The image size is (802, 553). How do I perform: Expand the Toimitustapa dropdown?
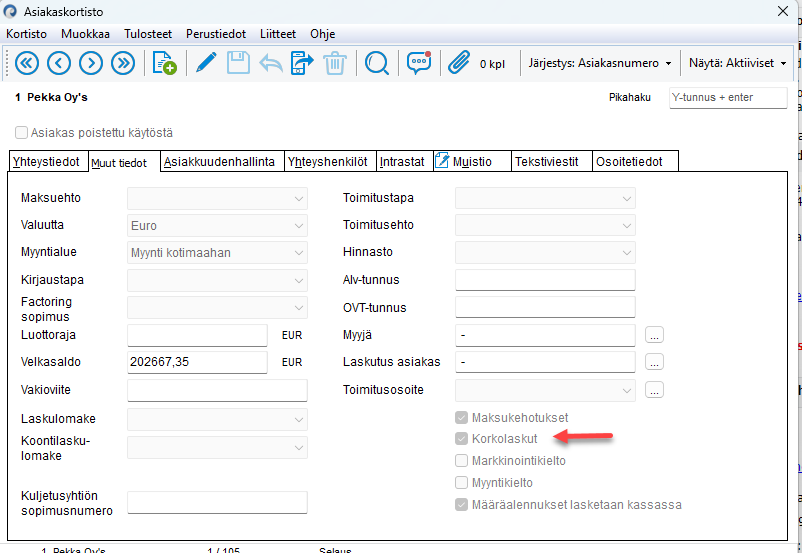545,198
